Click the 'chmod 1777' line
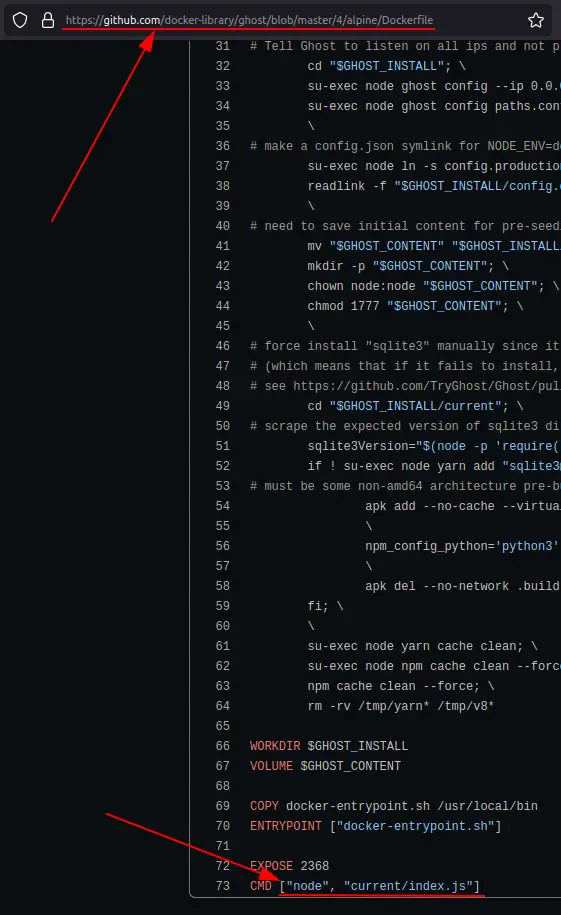The image size is (561, 915). pyautogui.click(x=414, y=306)
